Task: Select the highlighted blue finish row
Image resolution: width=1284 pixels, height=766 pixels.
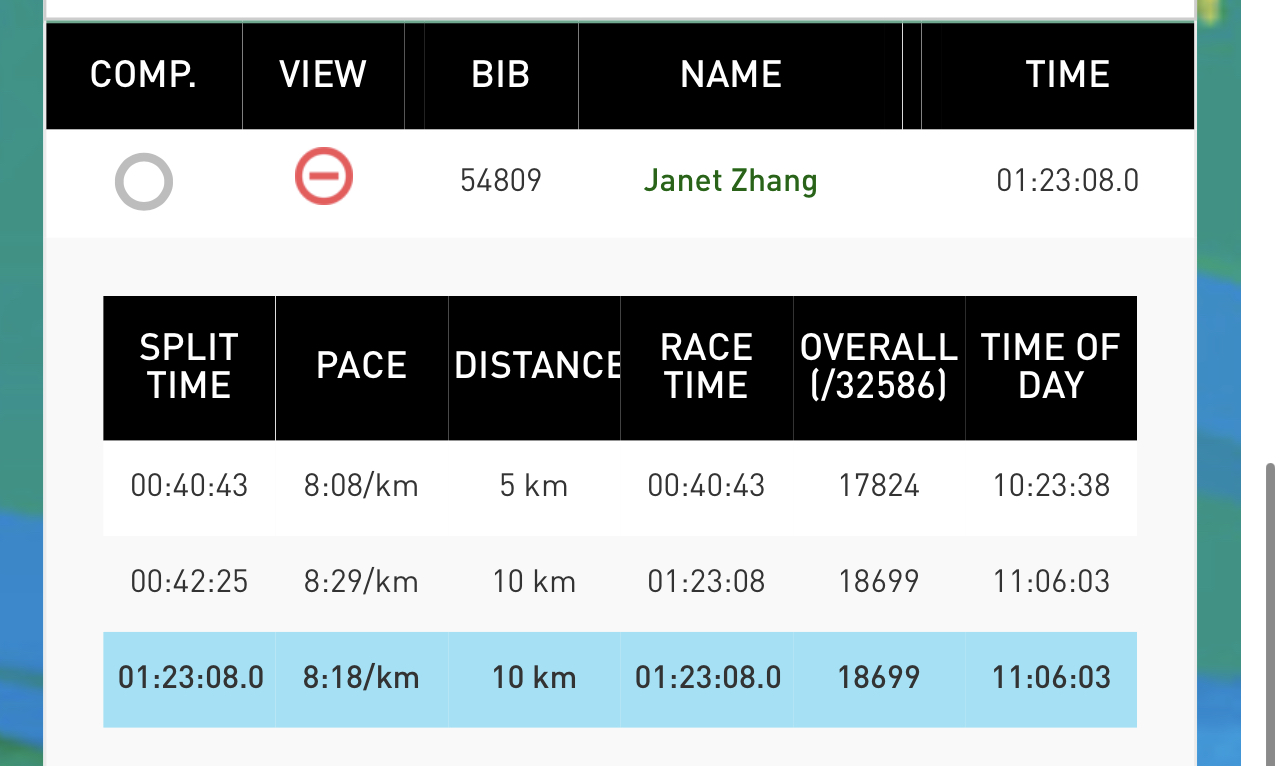Action: pos(620,679)
